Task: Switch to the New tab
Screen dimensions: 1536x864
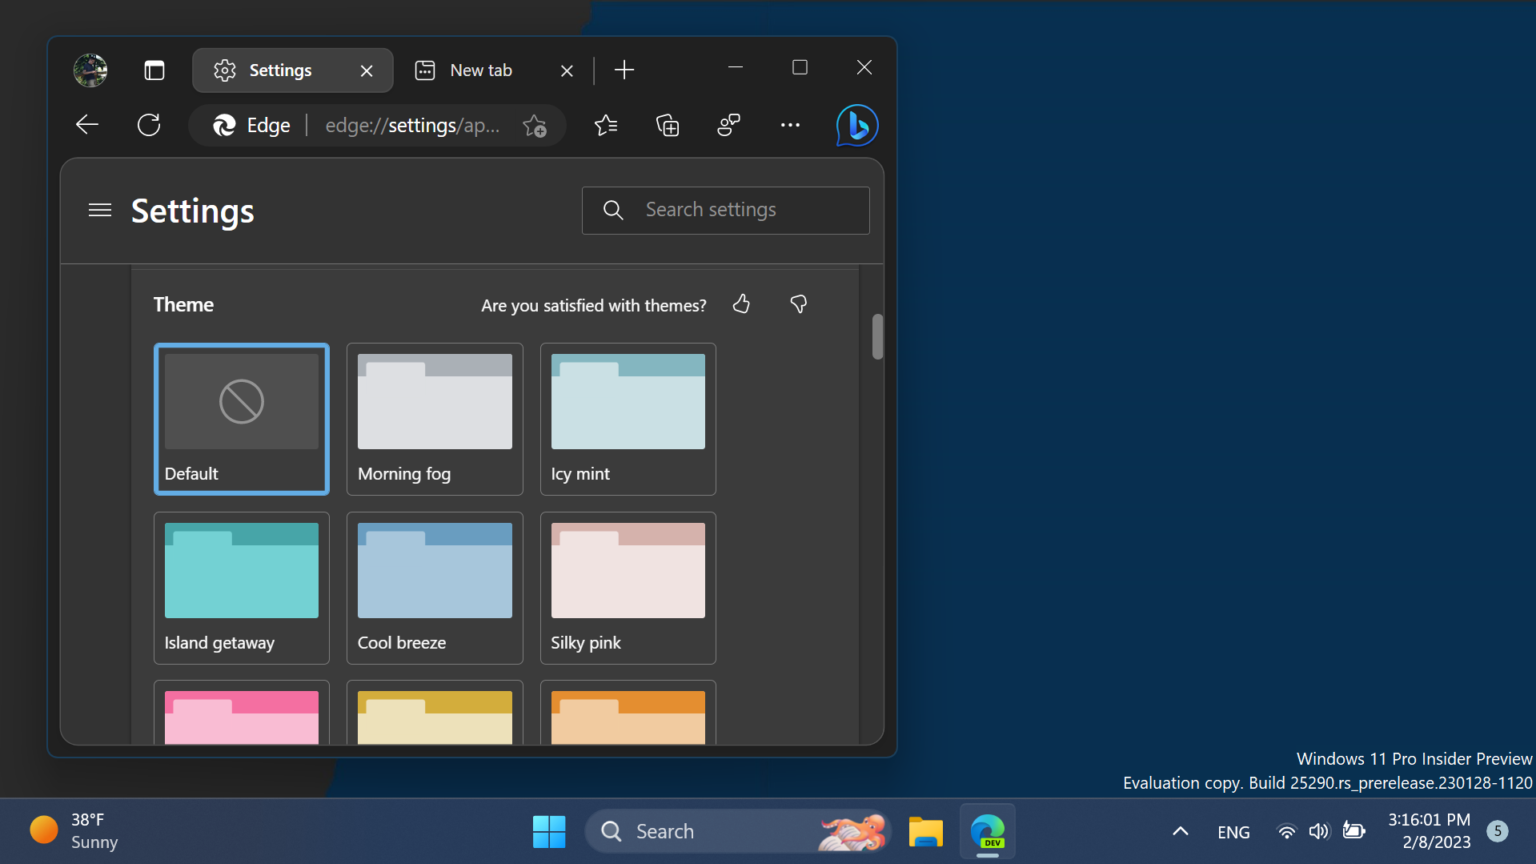Action: (x=480, y=70)
